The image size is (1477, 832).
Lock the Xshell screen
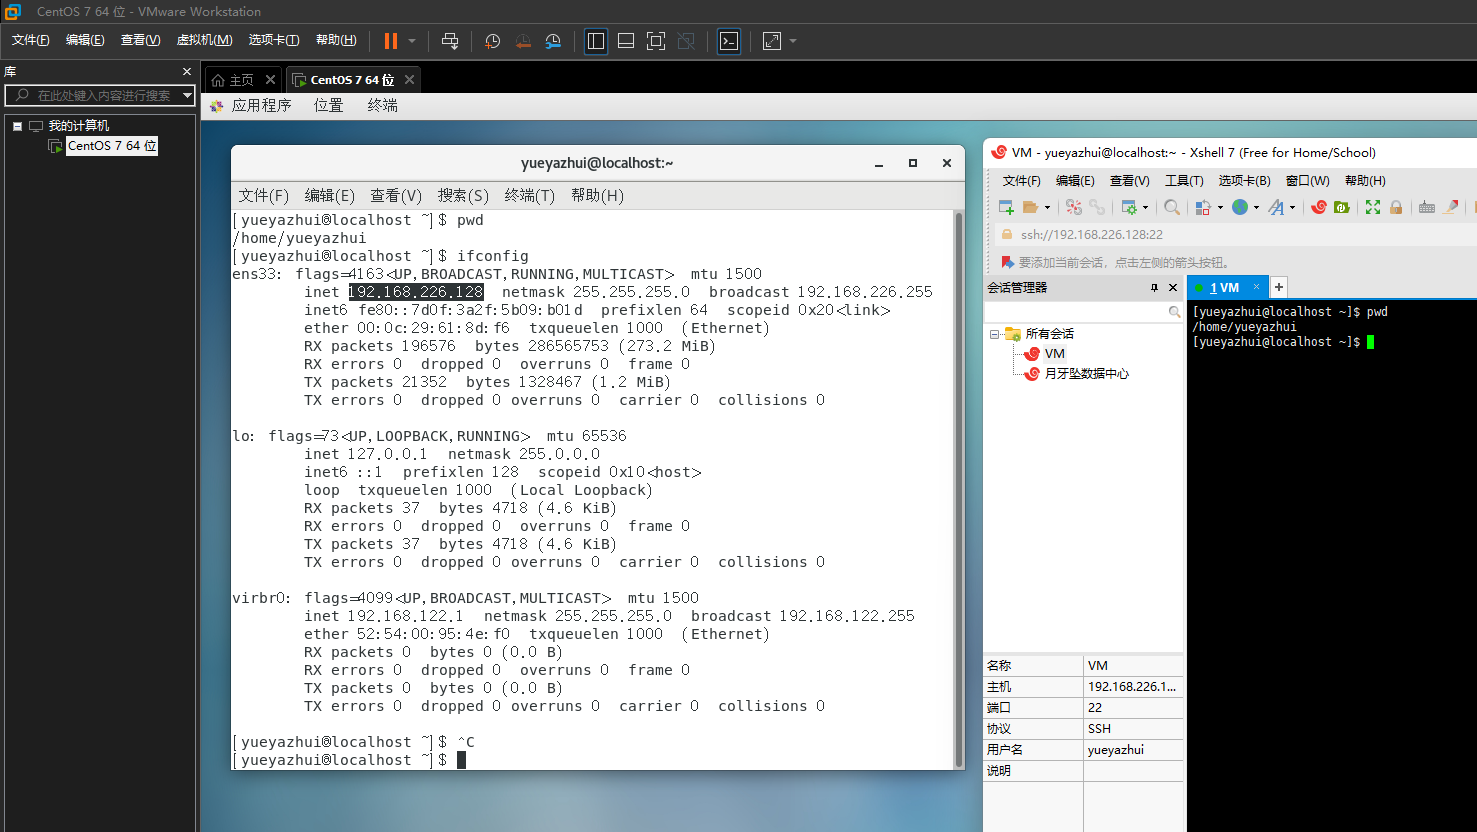pos(1396,207)
